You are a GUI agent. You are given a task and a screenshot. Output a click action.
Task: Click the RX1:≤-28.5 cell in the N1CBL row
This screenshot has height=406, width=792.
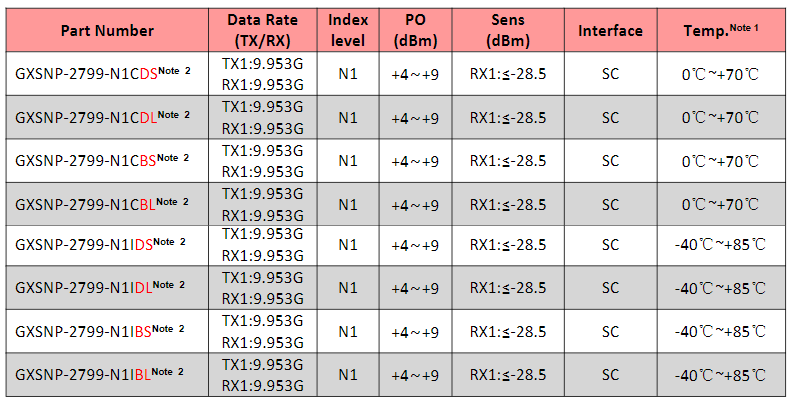tap(508, 205)
